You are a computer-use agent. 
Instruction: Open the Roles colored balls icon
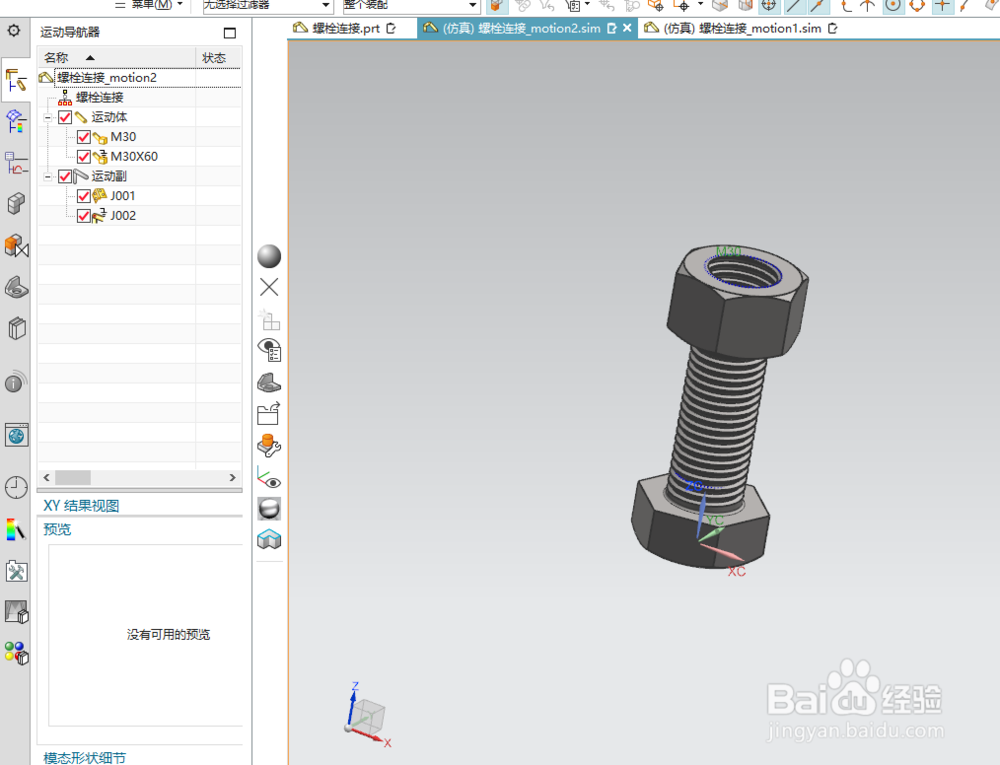17,653
